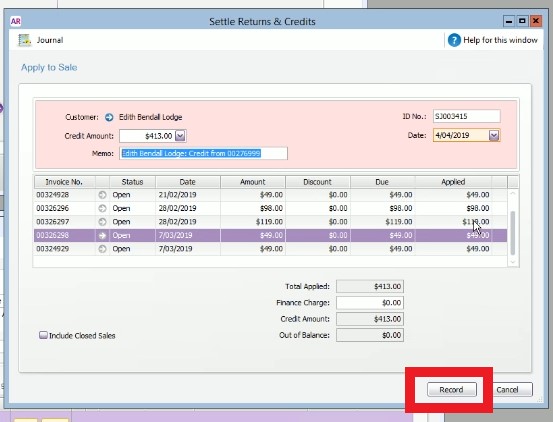Viewport: 553px width, 422px height.
Task: Open invoice 00326297 via its status arrow
Action: 102,222
